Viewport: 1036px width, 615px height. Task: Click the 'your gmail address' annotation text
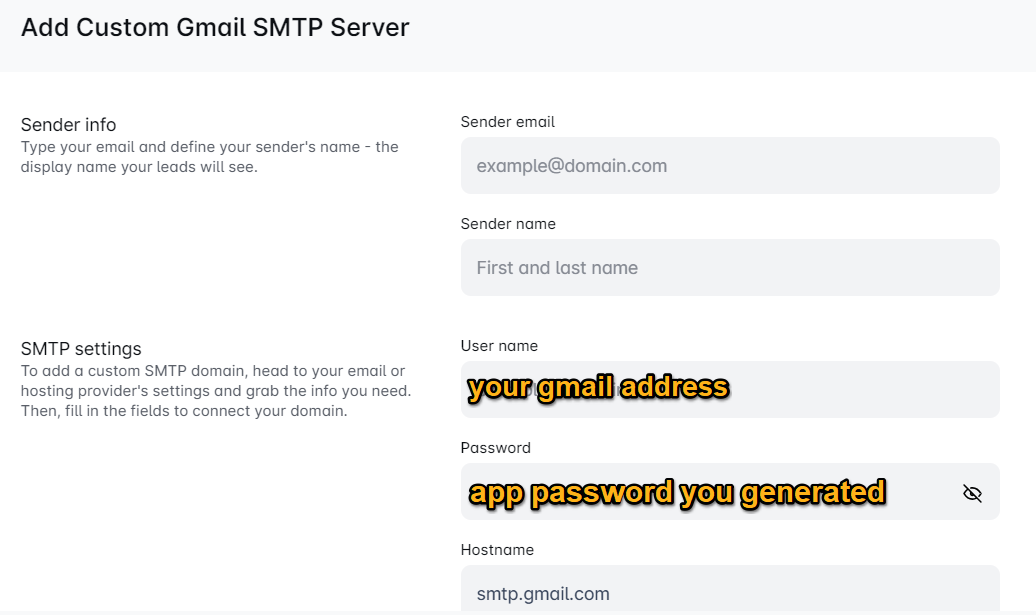598,388
